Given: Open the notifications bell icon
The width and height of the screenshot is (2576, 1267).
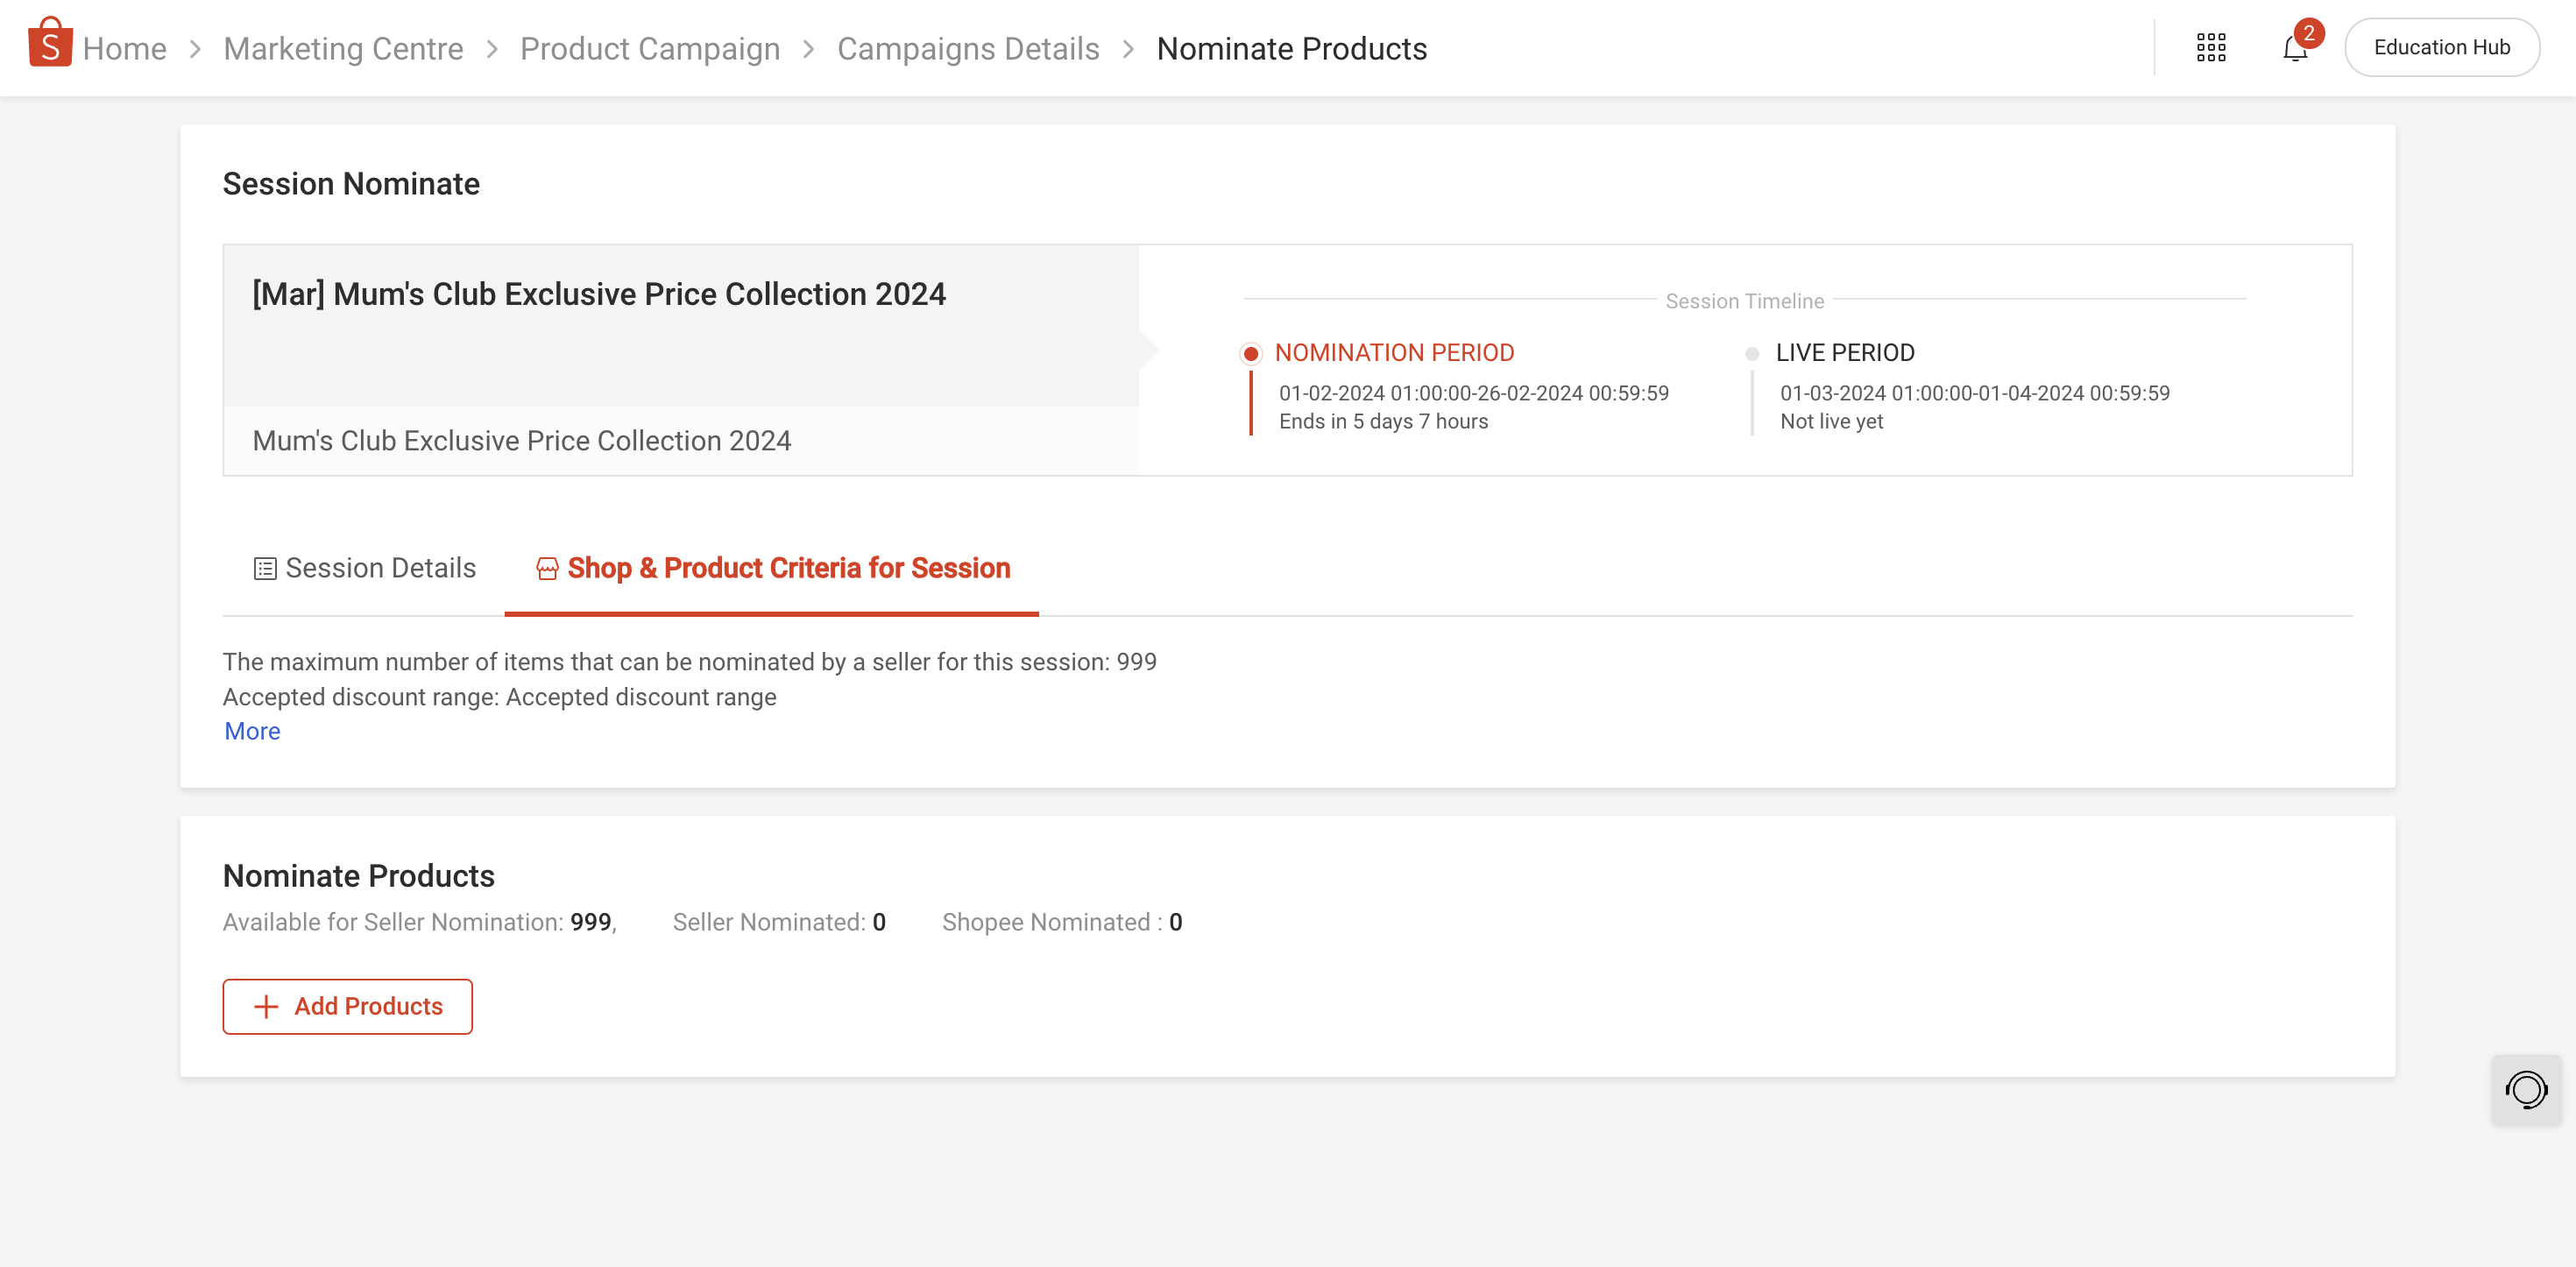Looking at the screenshot, I should (2294, 49).
